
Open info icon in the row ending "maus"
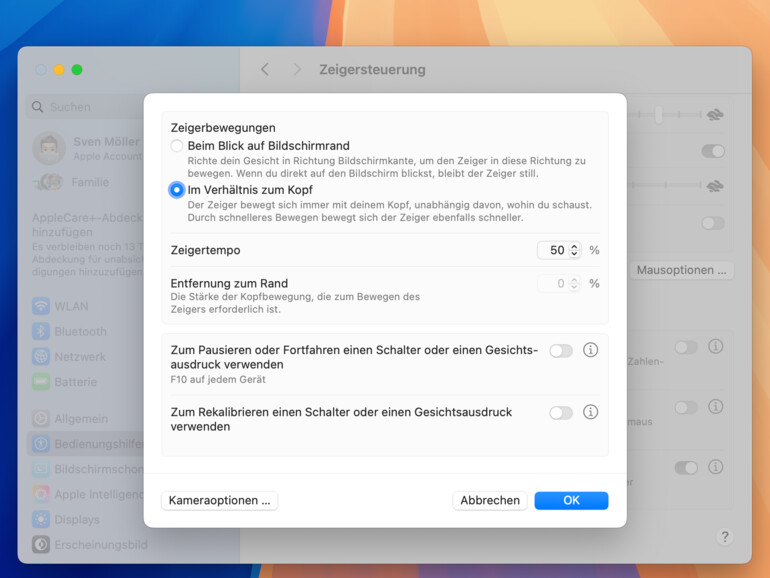point(715,407)
